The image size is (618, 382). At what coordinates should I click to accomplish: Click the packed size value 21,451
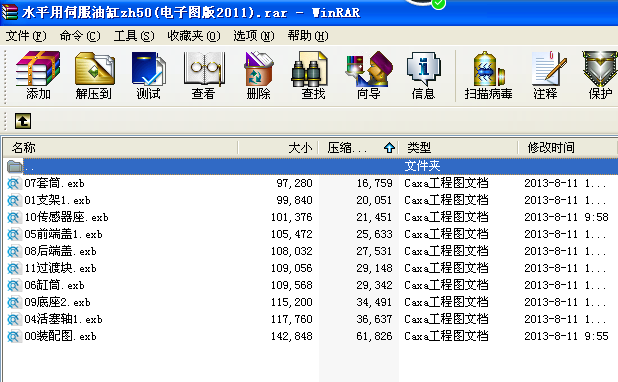(x=374, y=217)
